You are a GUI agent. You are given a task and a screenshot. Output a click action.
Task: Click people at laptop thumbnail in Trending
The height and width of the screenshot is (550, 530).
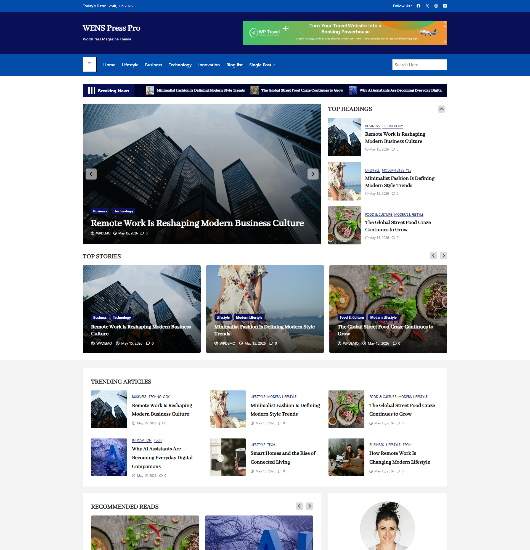click(346, 457)
